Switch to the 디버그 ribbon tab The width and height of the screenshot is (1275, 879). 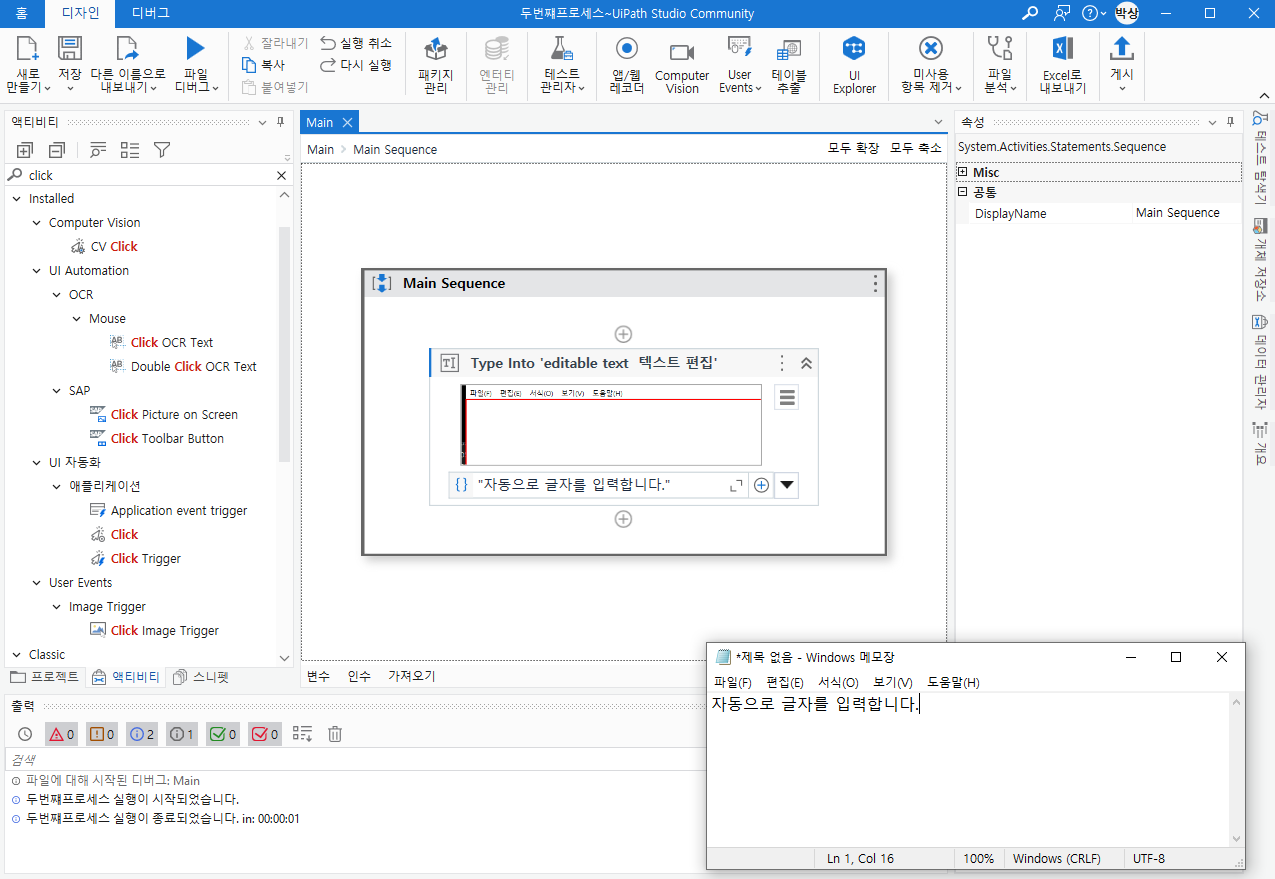click(x=150, y=13)
